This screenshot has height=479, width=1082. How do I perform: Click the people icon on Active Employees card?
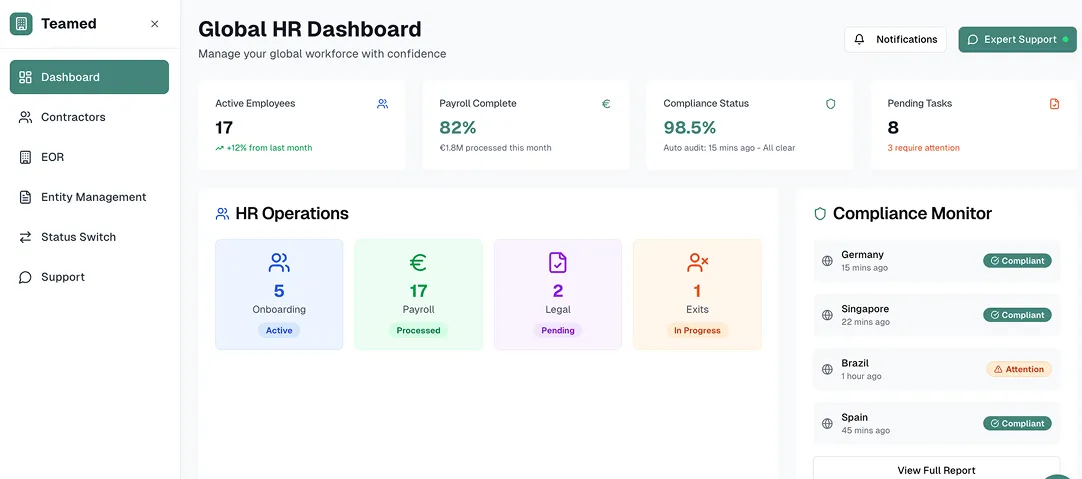tap(382, 104)
